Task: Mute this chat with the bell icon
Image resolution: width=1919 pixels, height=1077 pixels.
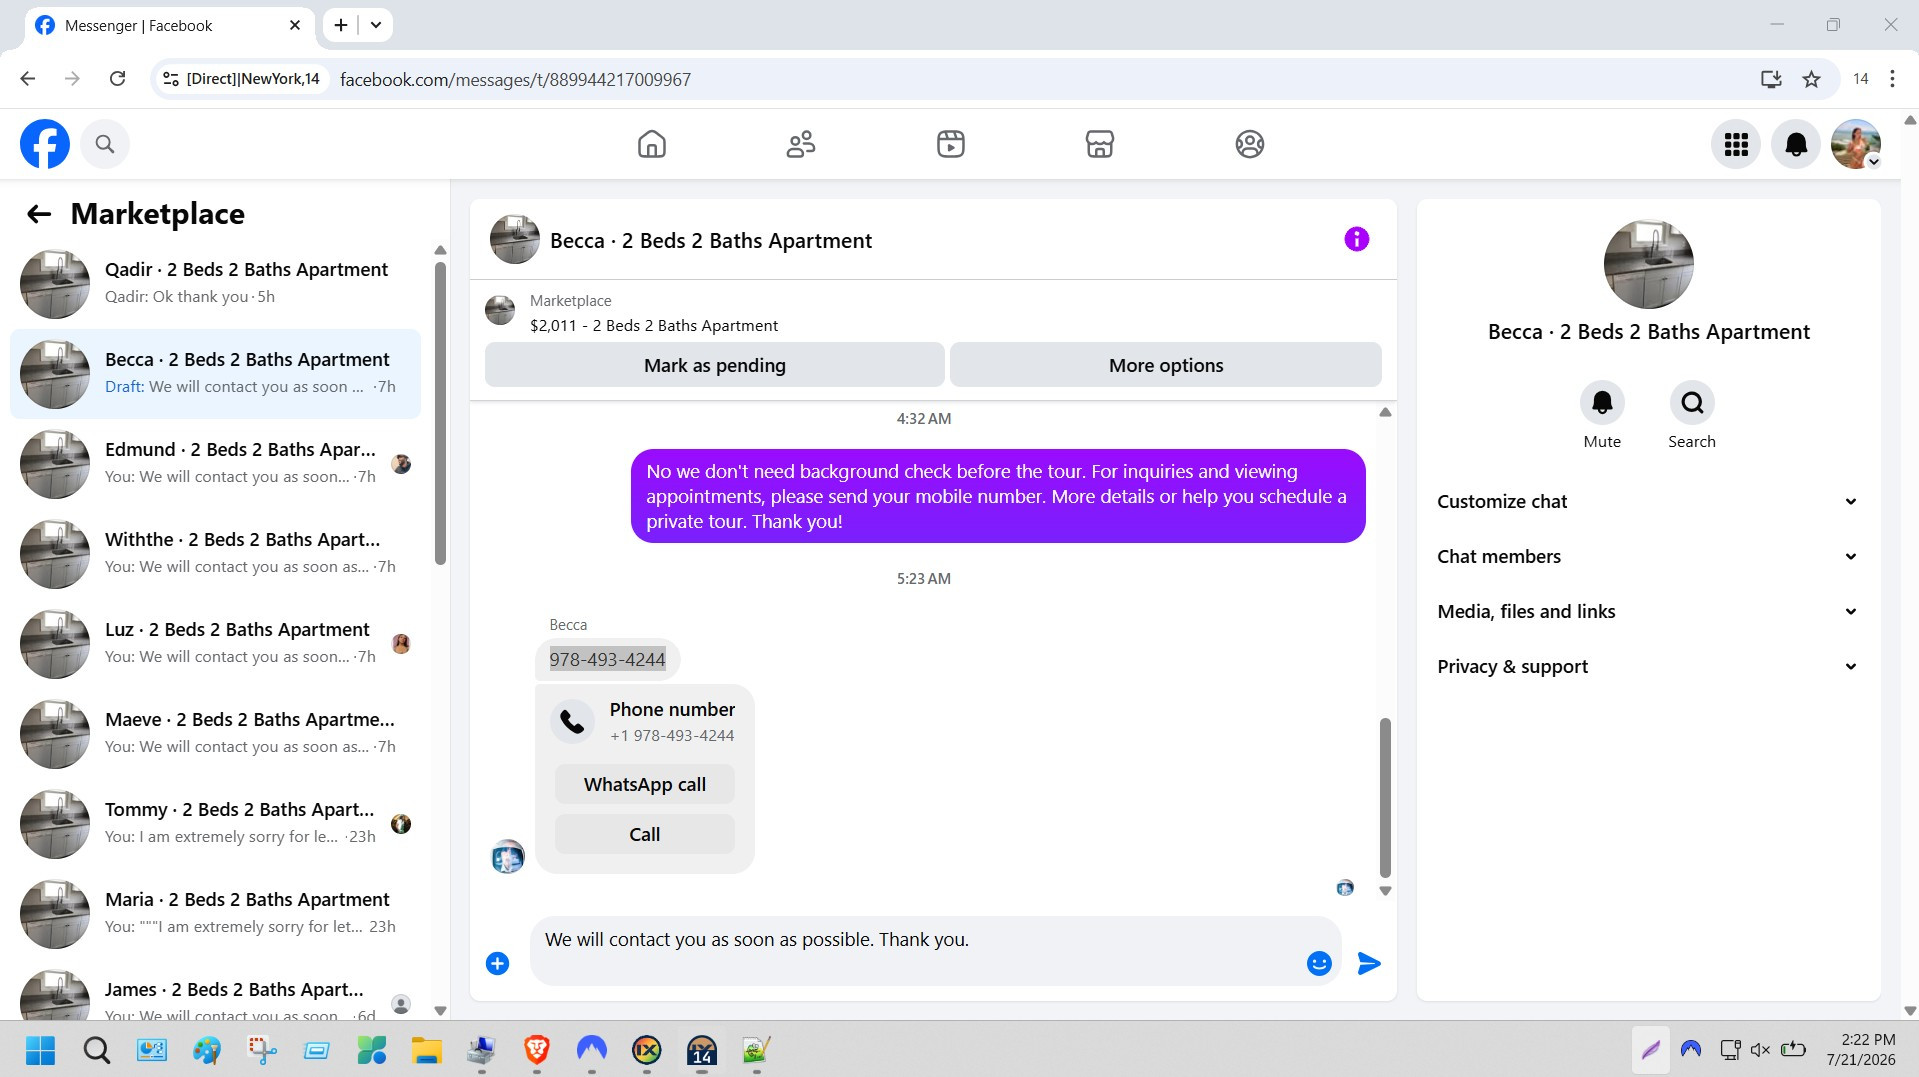Action: tap(1602, 403)
